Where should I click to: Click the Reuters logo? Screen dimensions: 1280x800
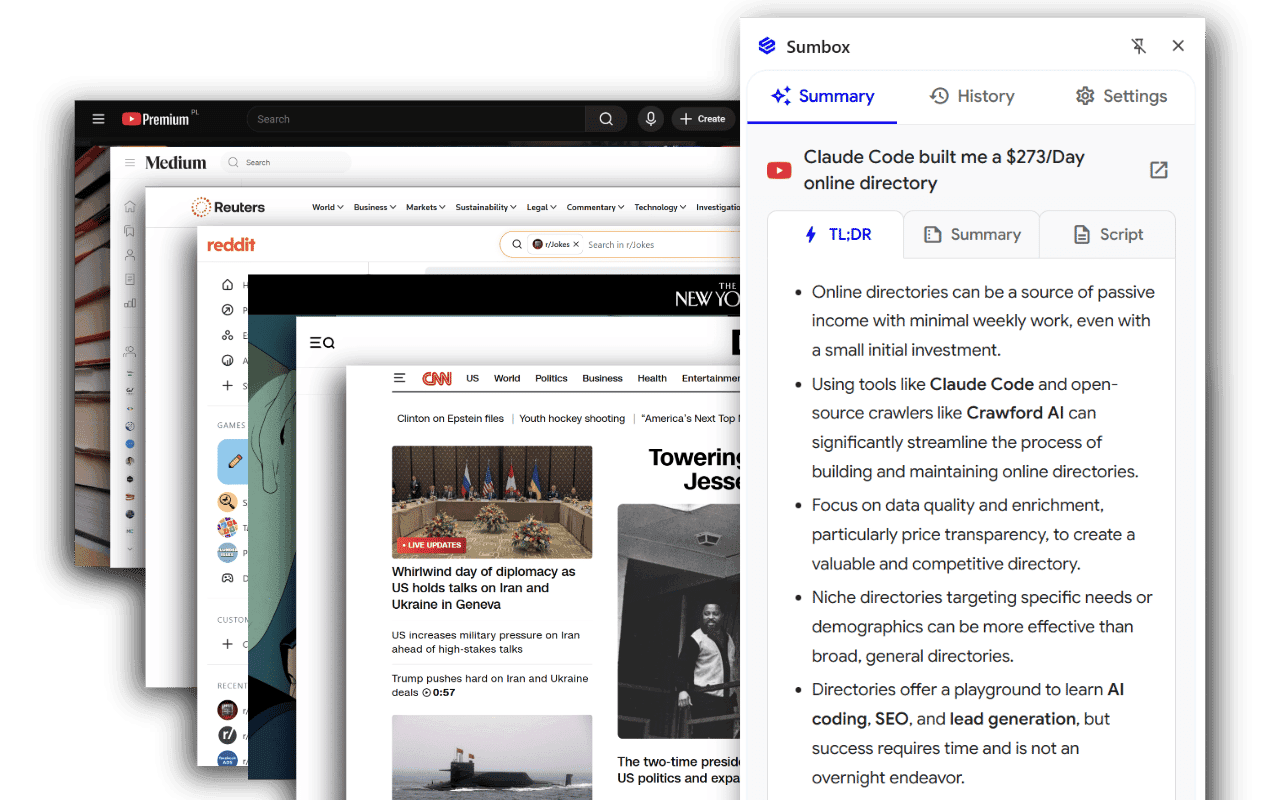click(228, 207)
